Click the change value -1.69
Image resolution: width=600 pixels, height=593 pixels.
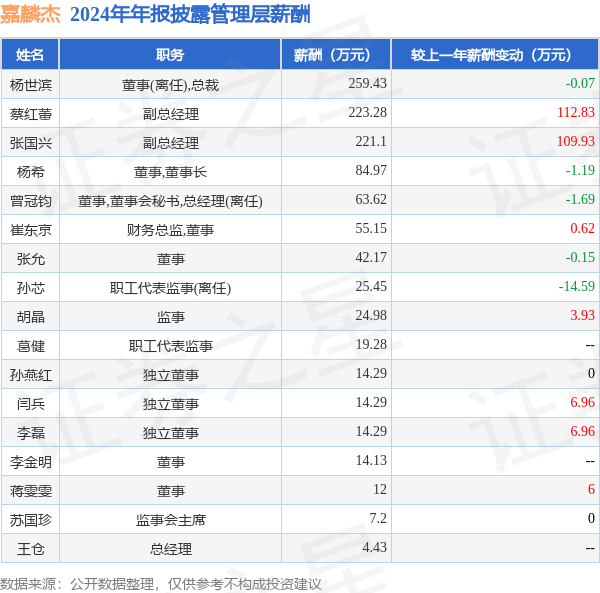(580, 199)
